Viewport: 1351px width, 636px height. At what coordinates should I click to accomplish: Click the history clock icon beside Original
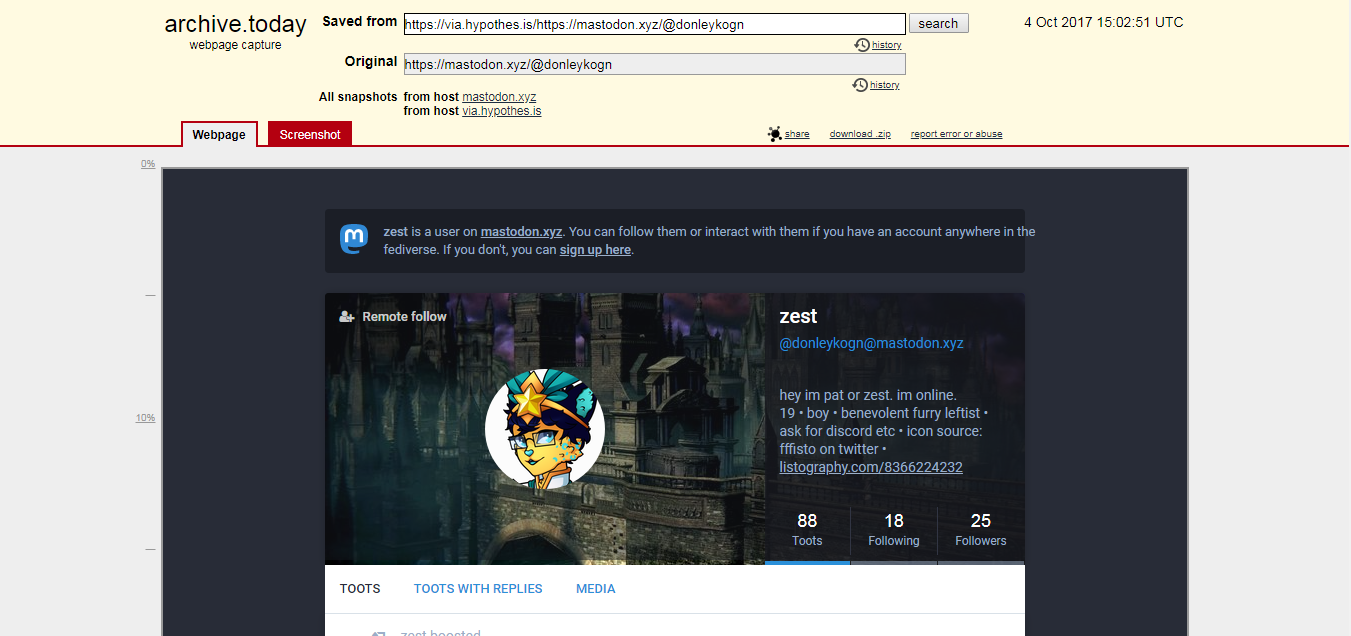[860, 85]
